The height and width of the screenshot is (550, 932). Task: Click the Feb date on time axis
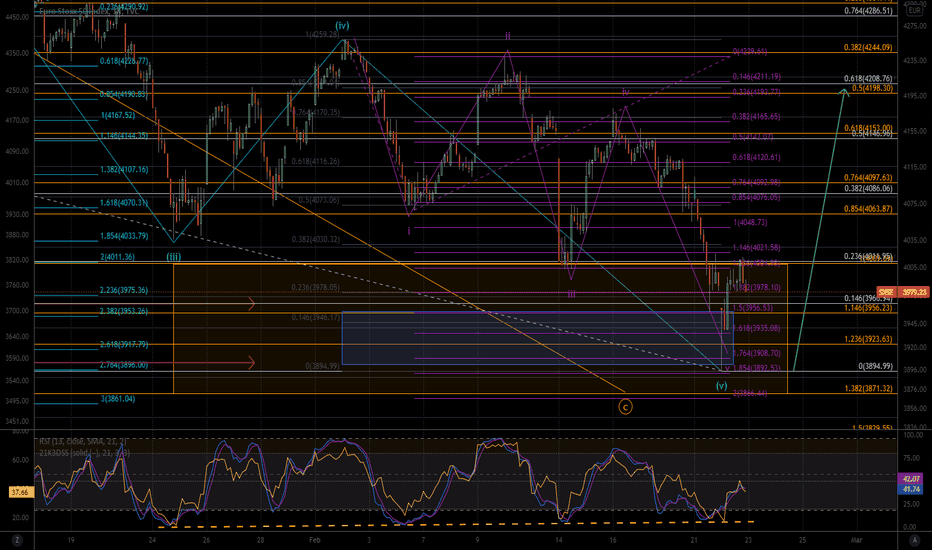pyautogui.click(x=314, y=540)
